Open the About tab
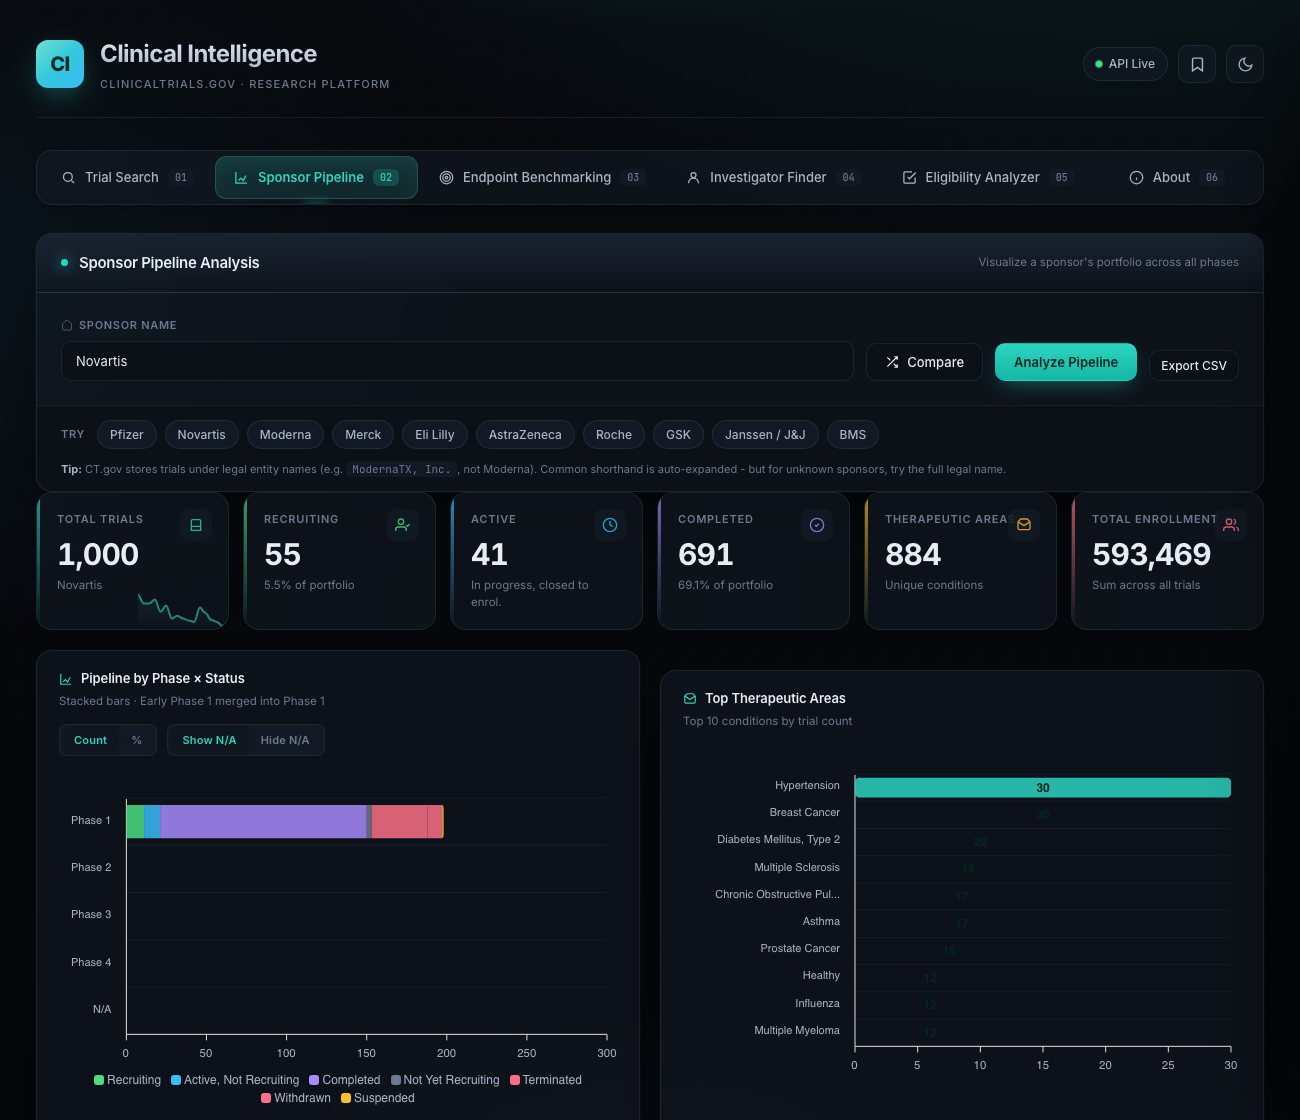This screenshot has width=1300, height=1120. (1177, 178)
